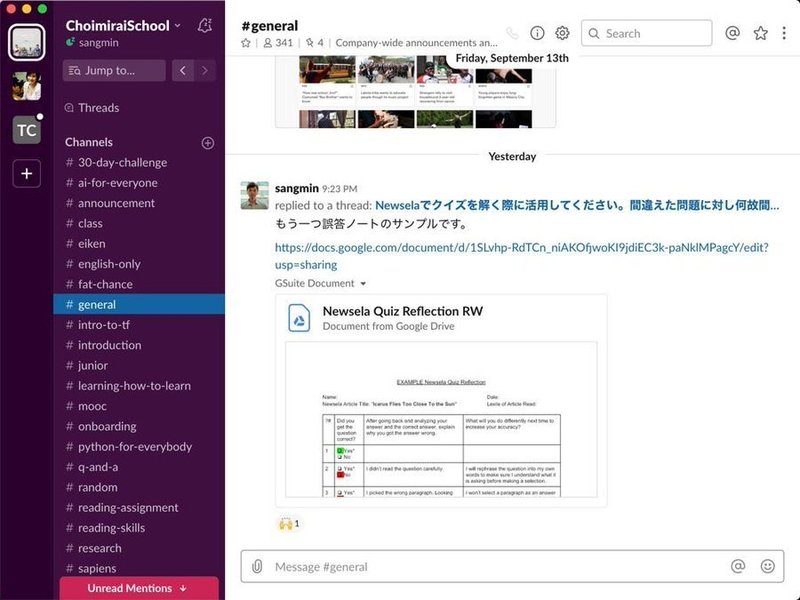Open q-and-a channel
Image resolution: width=800 pixels, height=600 pixels.
(x=139, y=467)
